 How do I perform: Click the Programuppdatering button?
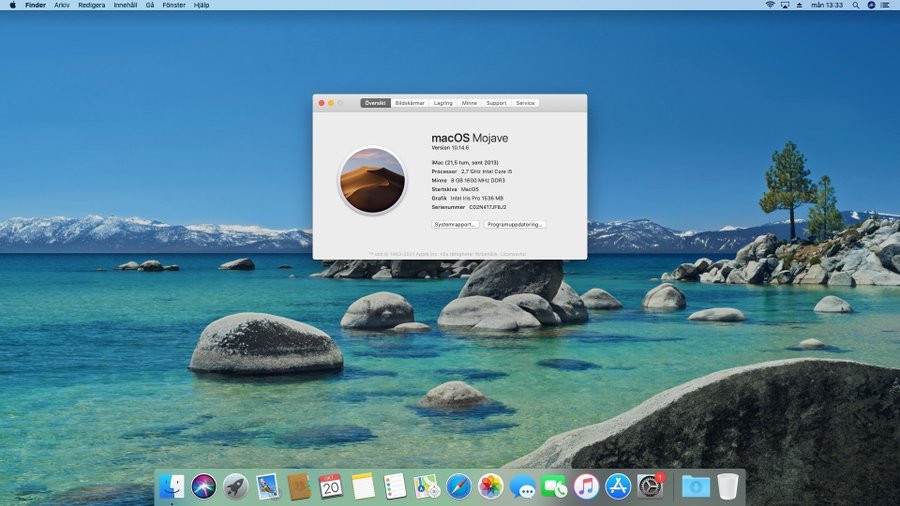point(516,224)
